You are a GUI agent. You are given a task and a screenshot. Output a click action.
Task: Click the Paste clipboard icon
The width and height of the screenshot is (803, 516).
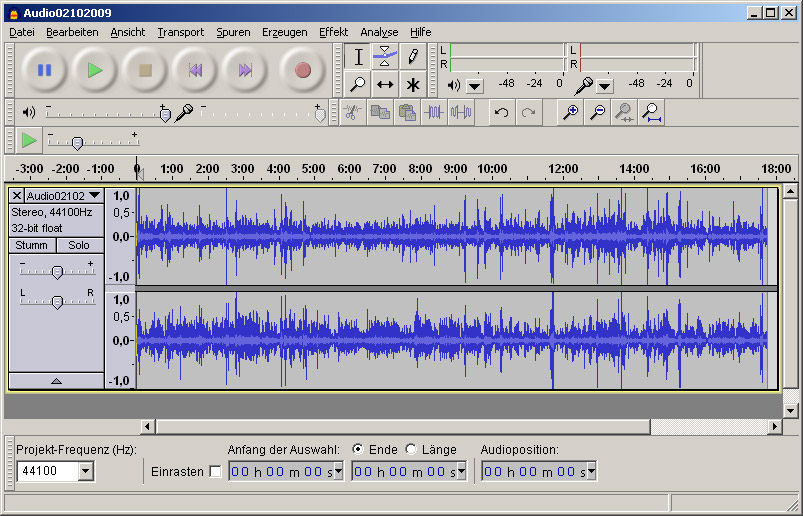[x=407, y=112]
